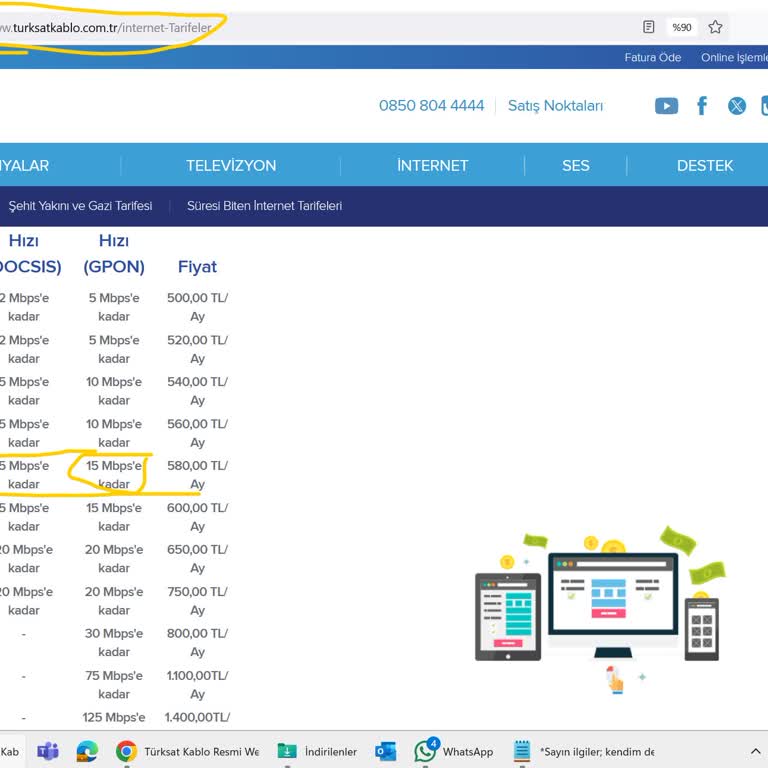Select the 560,00 TL/Ay price cell
The width and height of the screenshot is (768, 768).
[197, 433]
